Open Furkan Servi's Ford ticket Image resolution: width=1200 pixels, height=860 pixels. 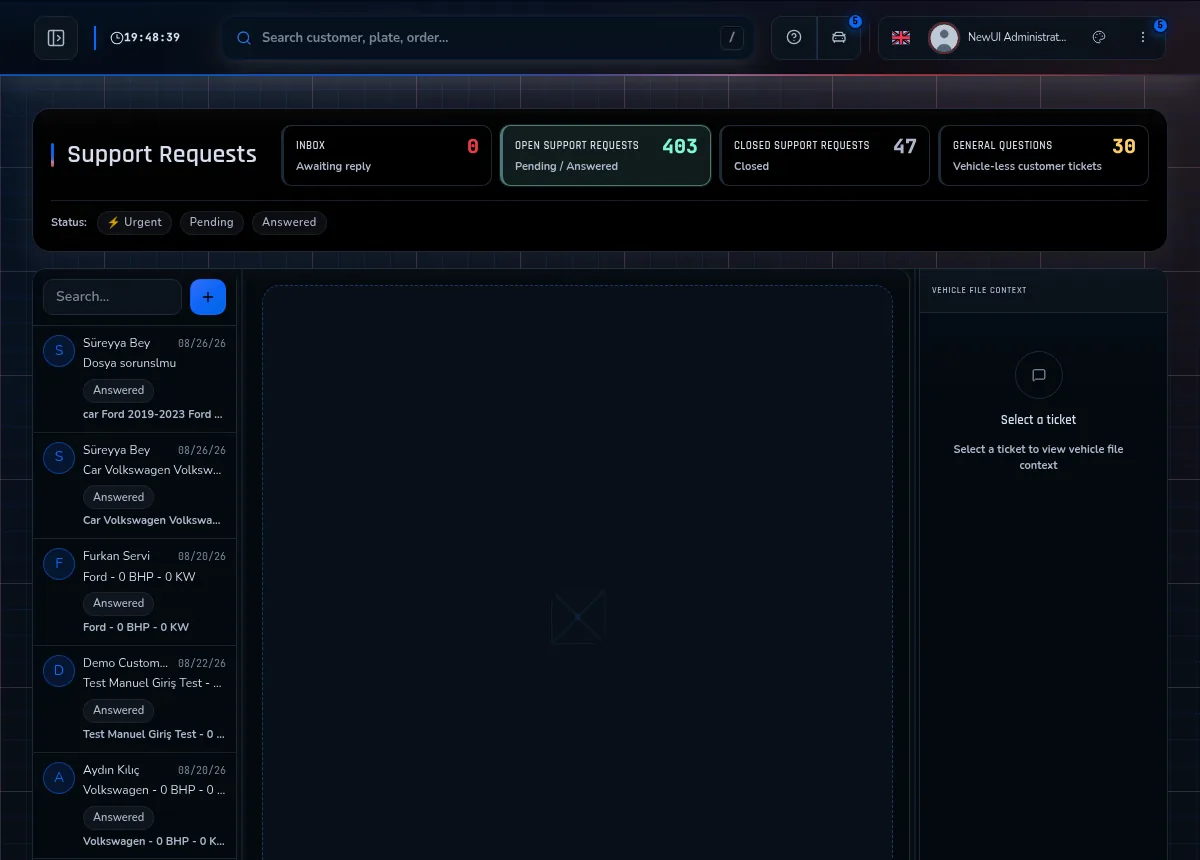tap(135, 592)
